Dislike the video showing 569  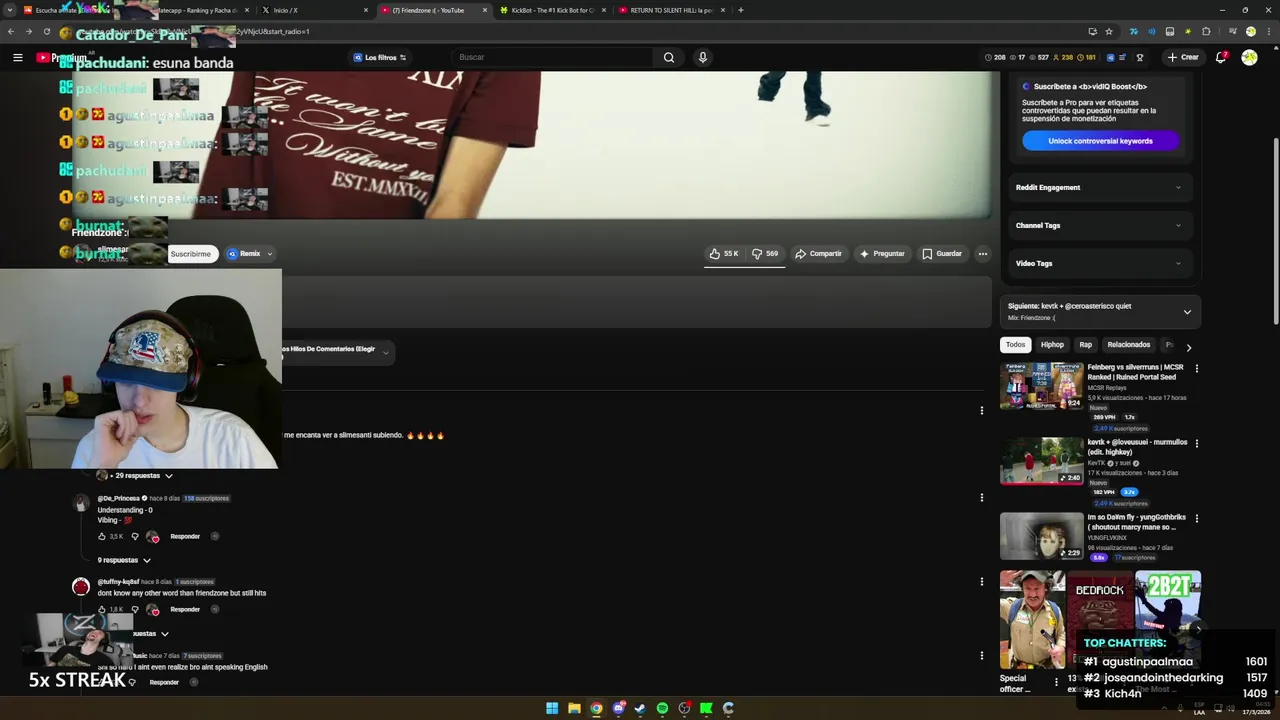(765, 254)
